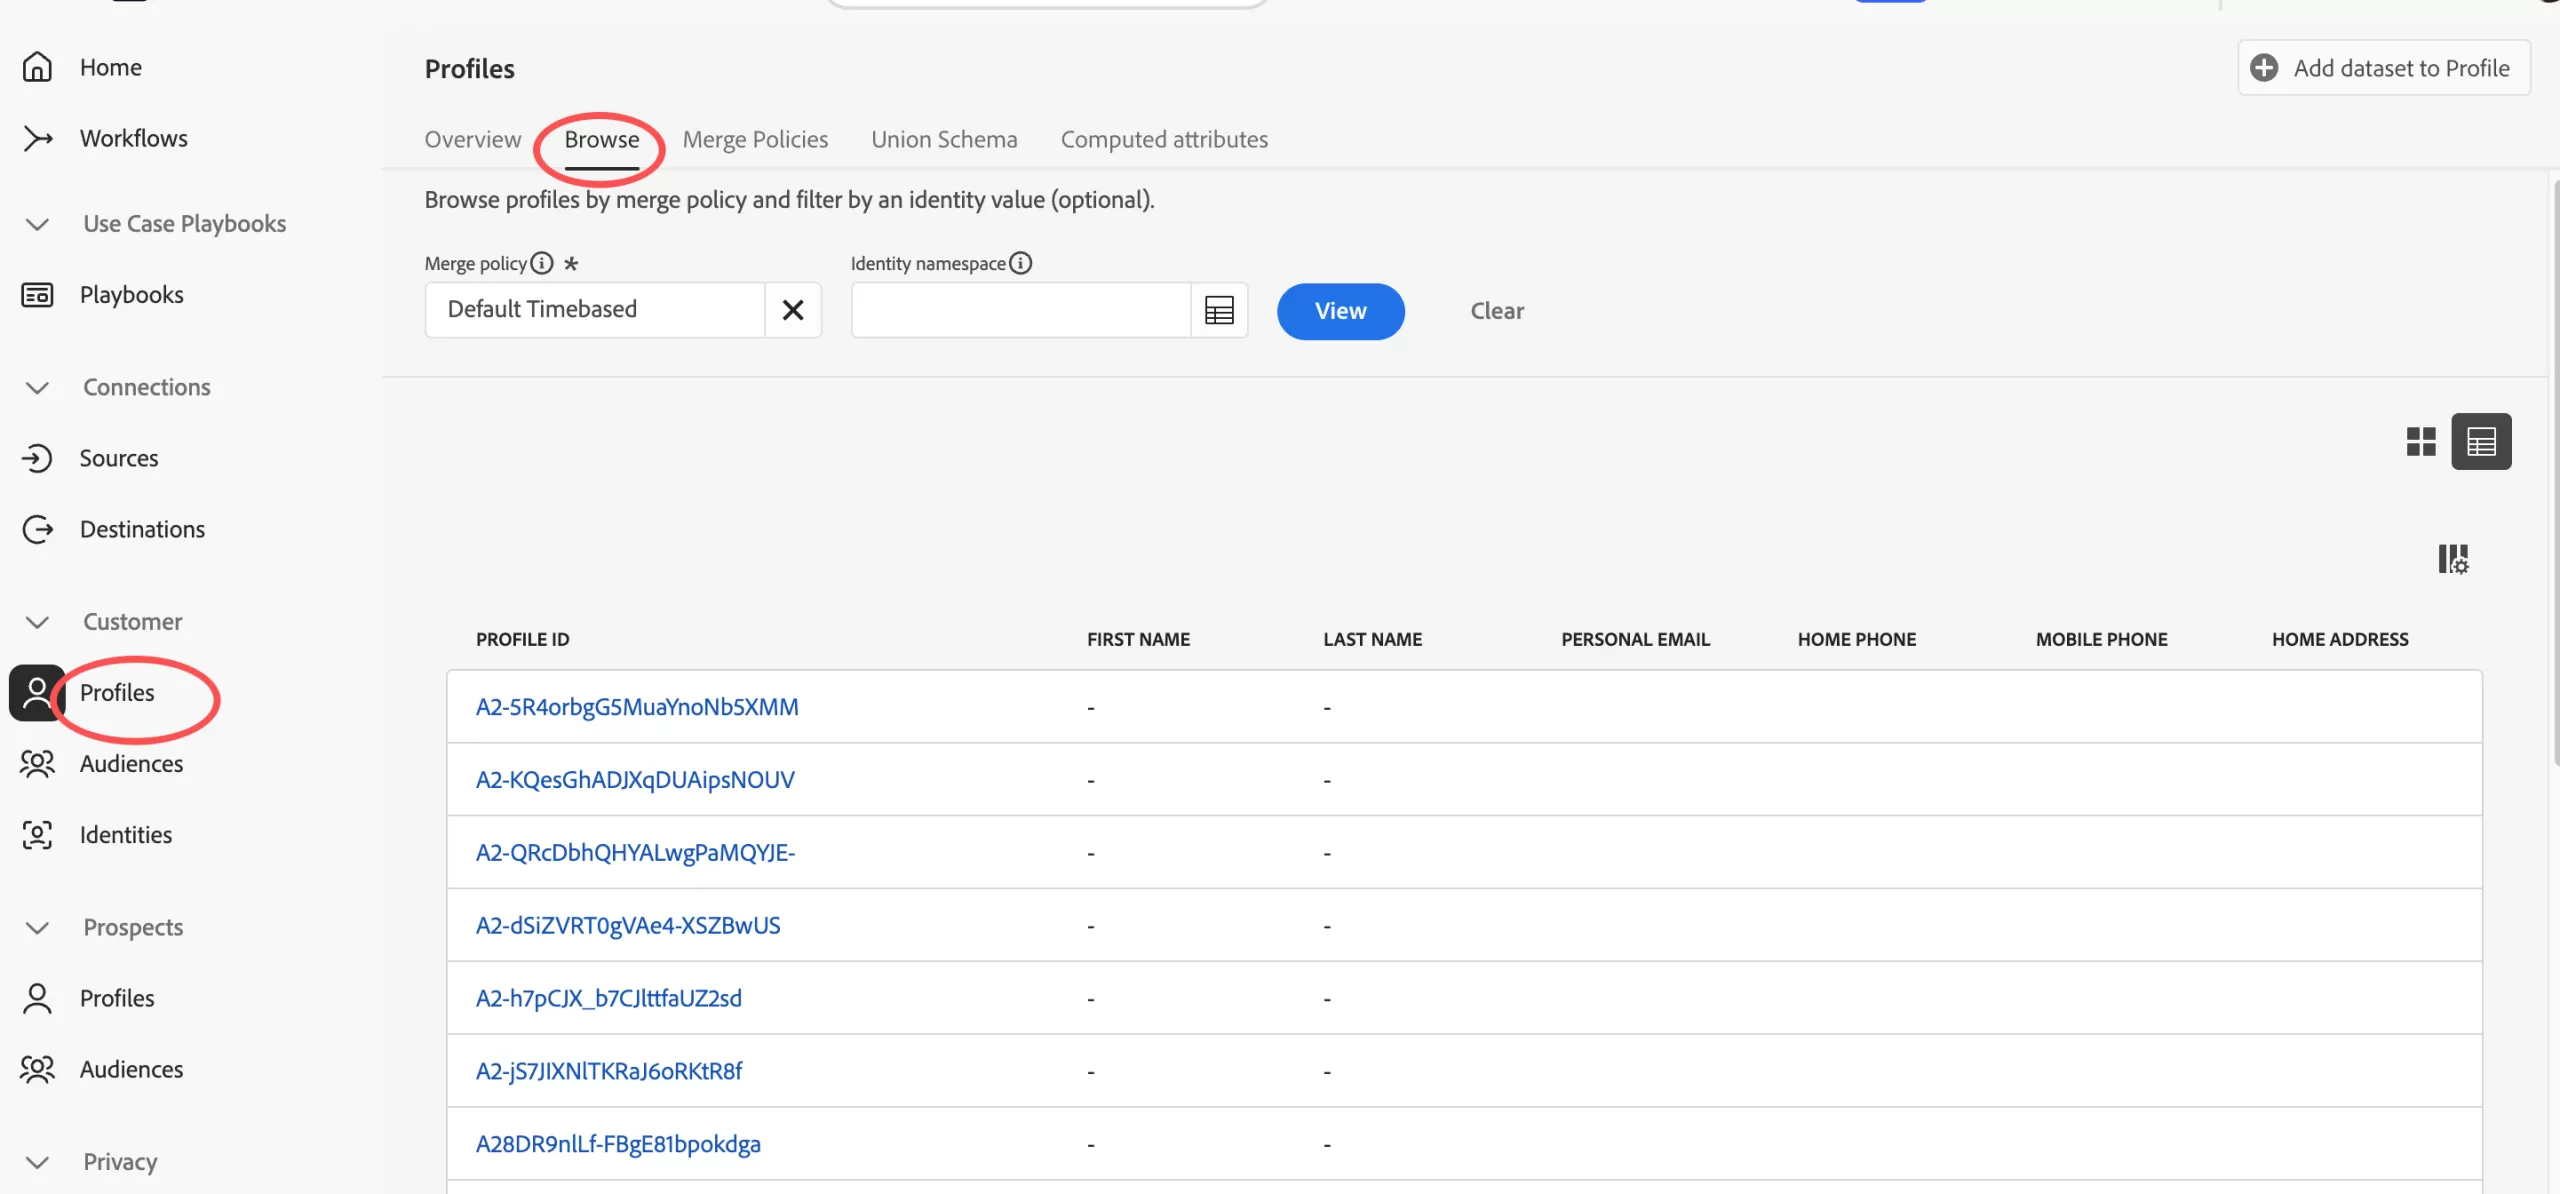The image size is (2560, 1194).
Task: Click the Merge policy info icon
Action: coord(542,263)
